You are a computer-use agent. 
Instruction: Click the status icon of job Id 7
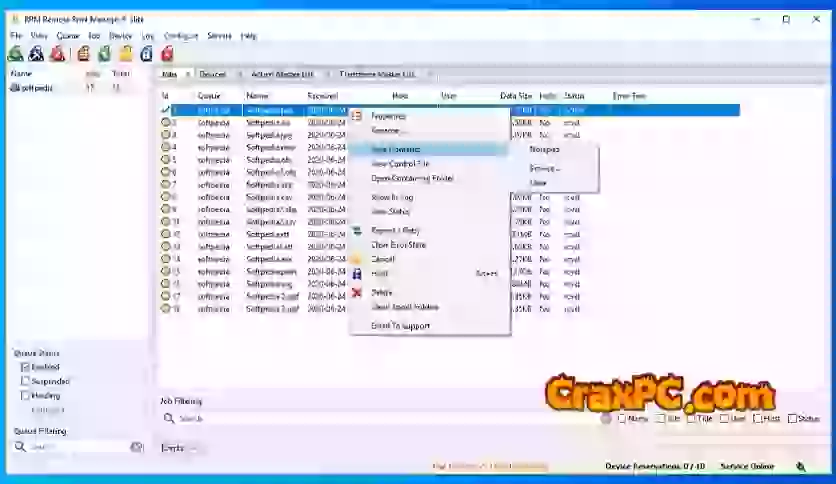[166, 184]
